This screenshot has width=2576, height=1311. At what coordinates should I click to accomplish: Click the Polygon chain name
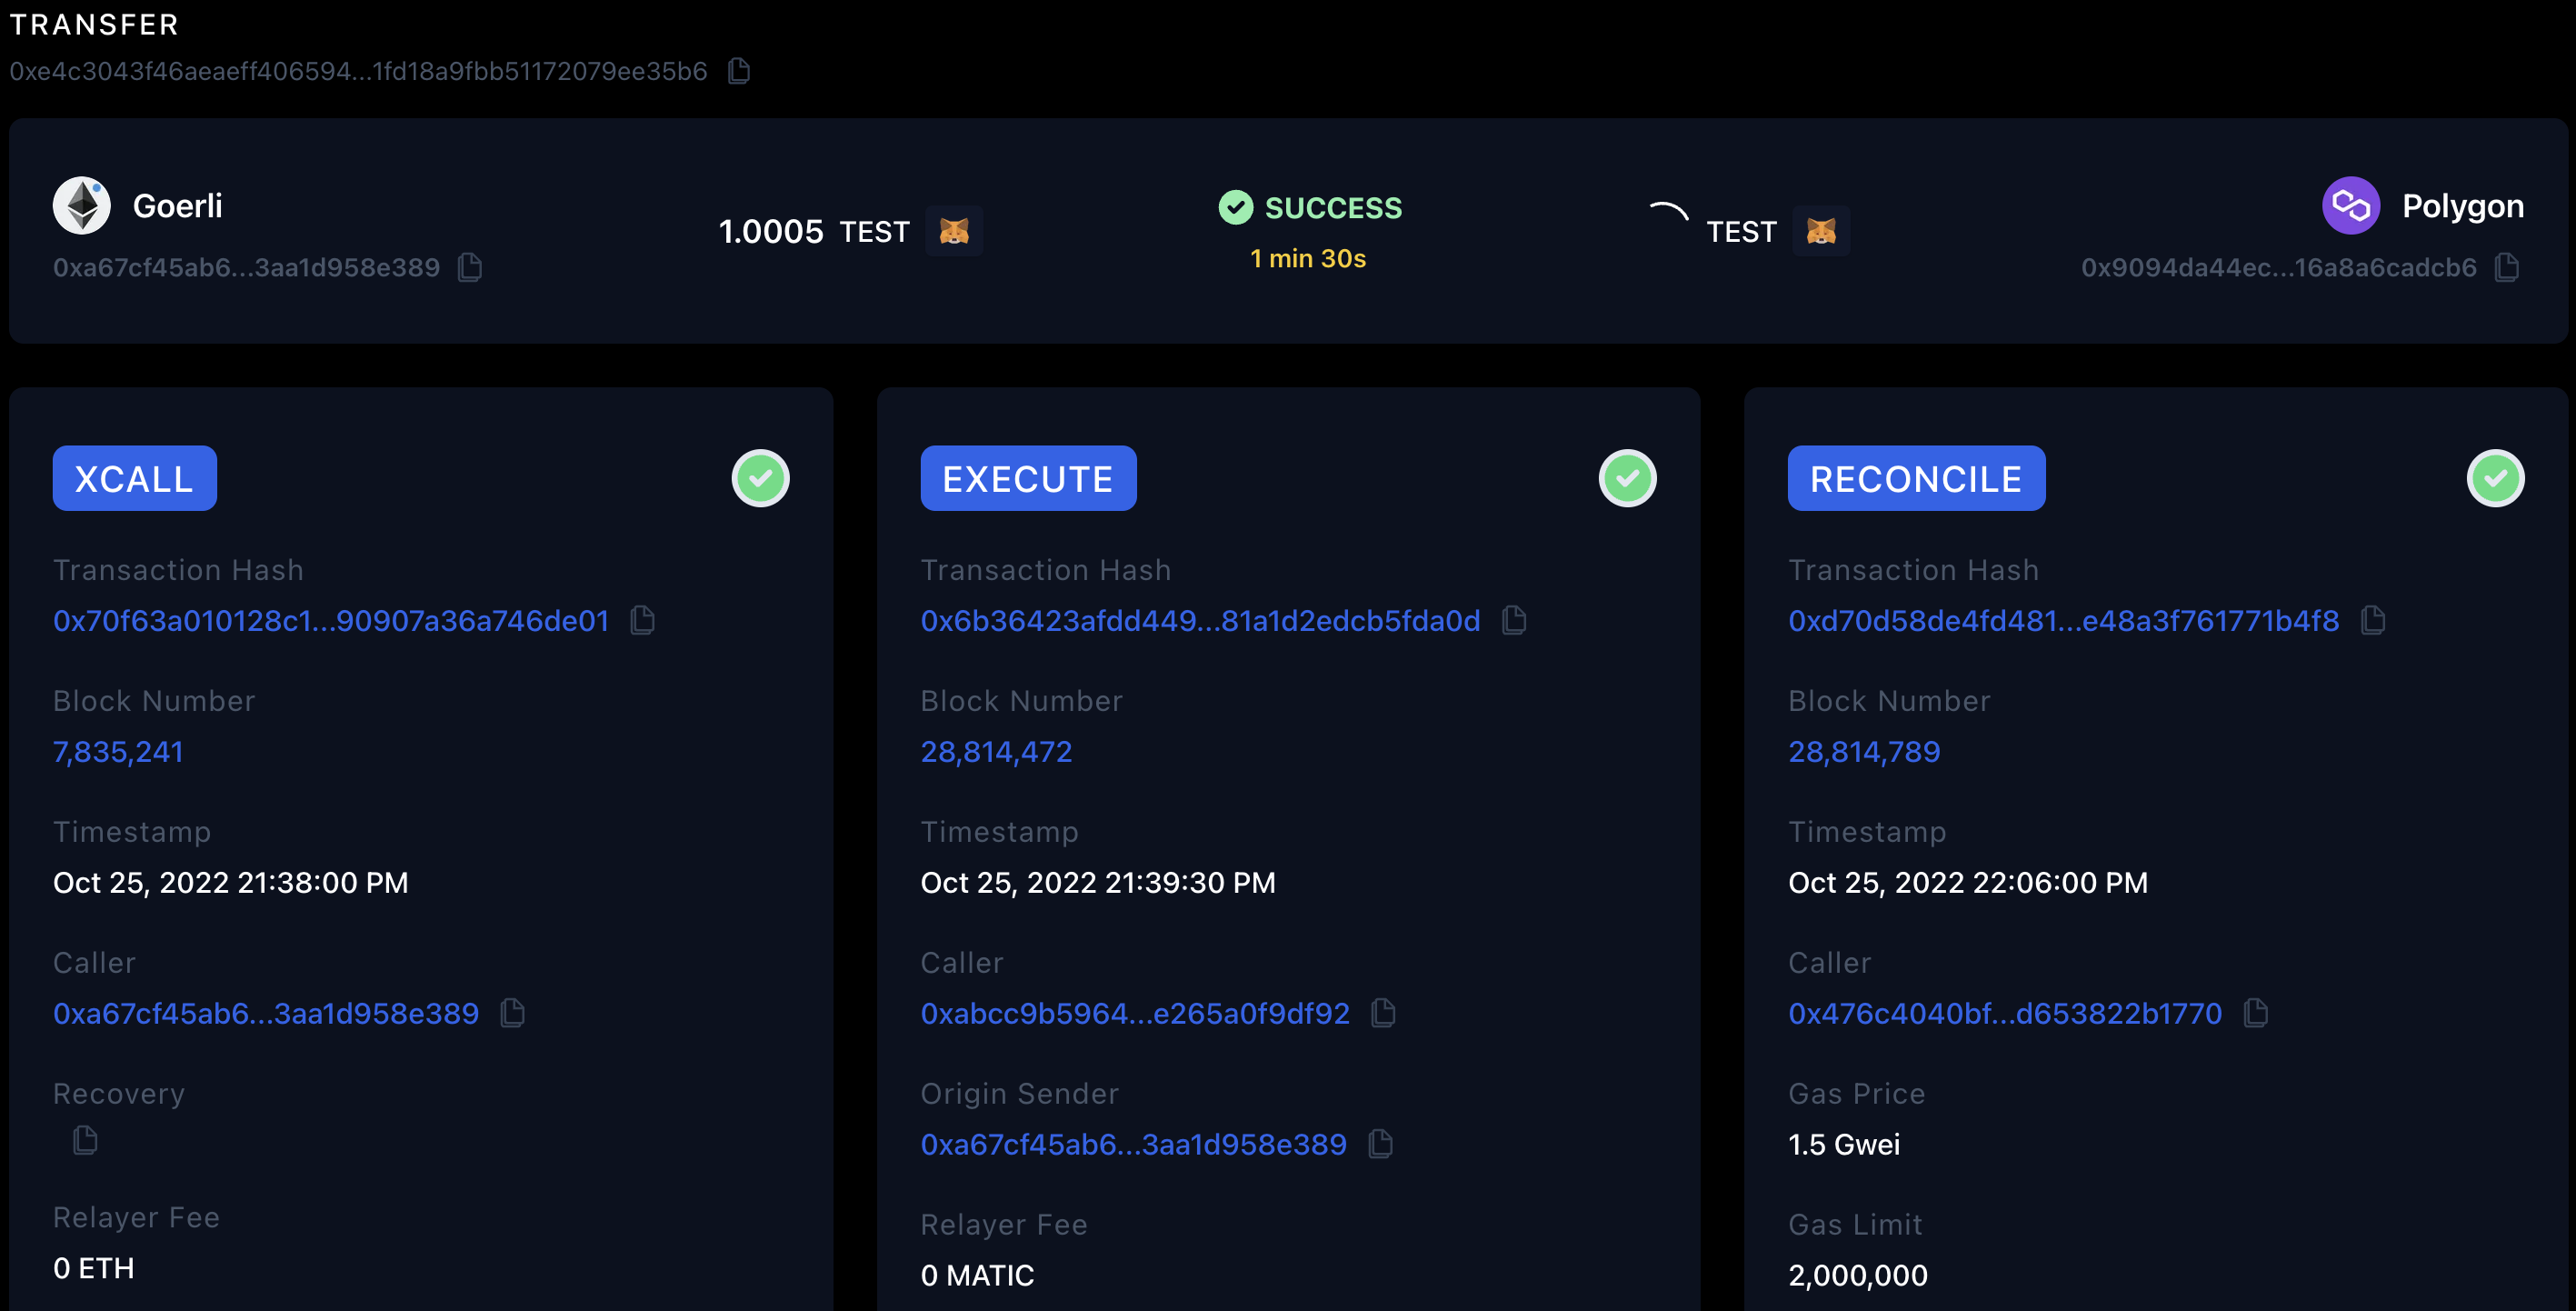pos(2463,205)
